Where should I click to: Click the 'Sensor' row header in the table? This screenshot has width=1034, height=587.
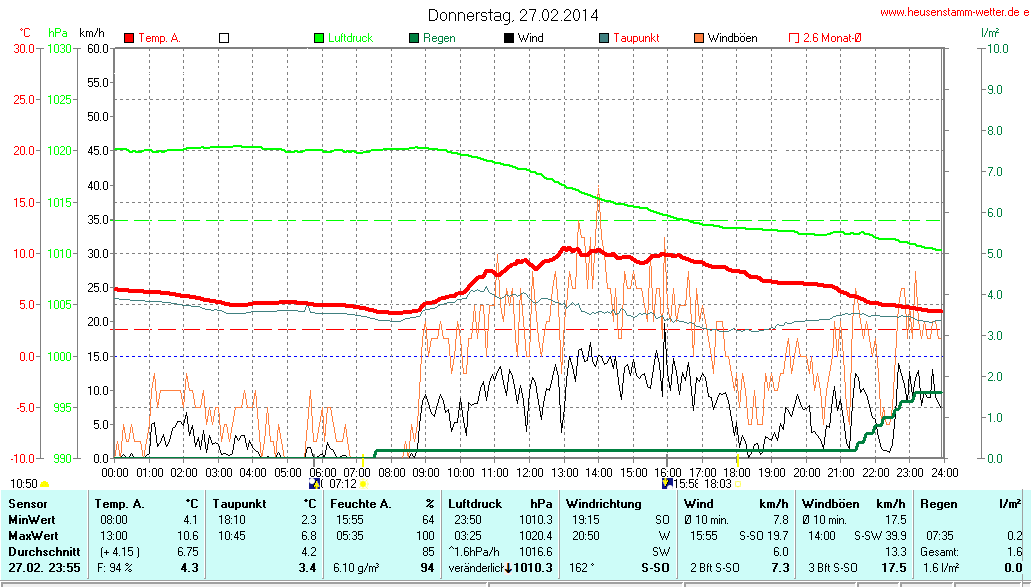coord(28,504)
